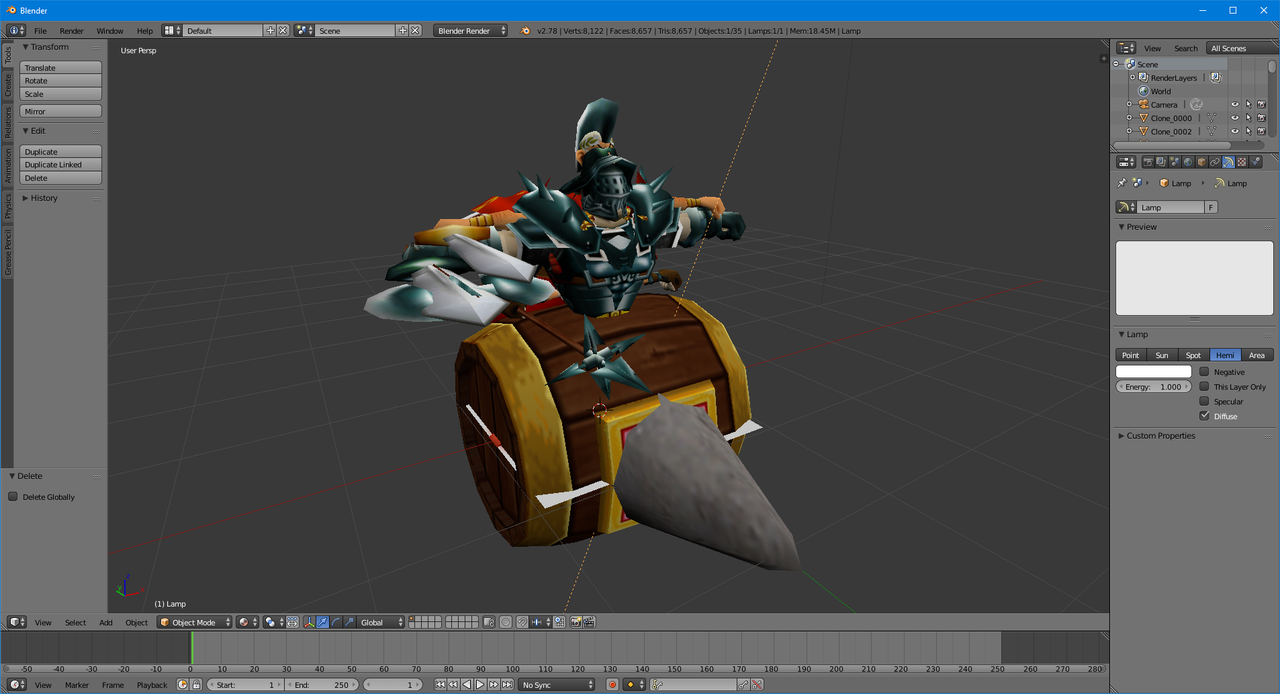1280x694 pixels.
Task: Toggle renderability of Camera in outliner
Action: coord(1261,104)
